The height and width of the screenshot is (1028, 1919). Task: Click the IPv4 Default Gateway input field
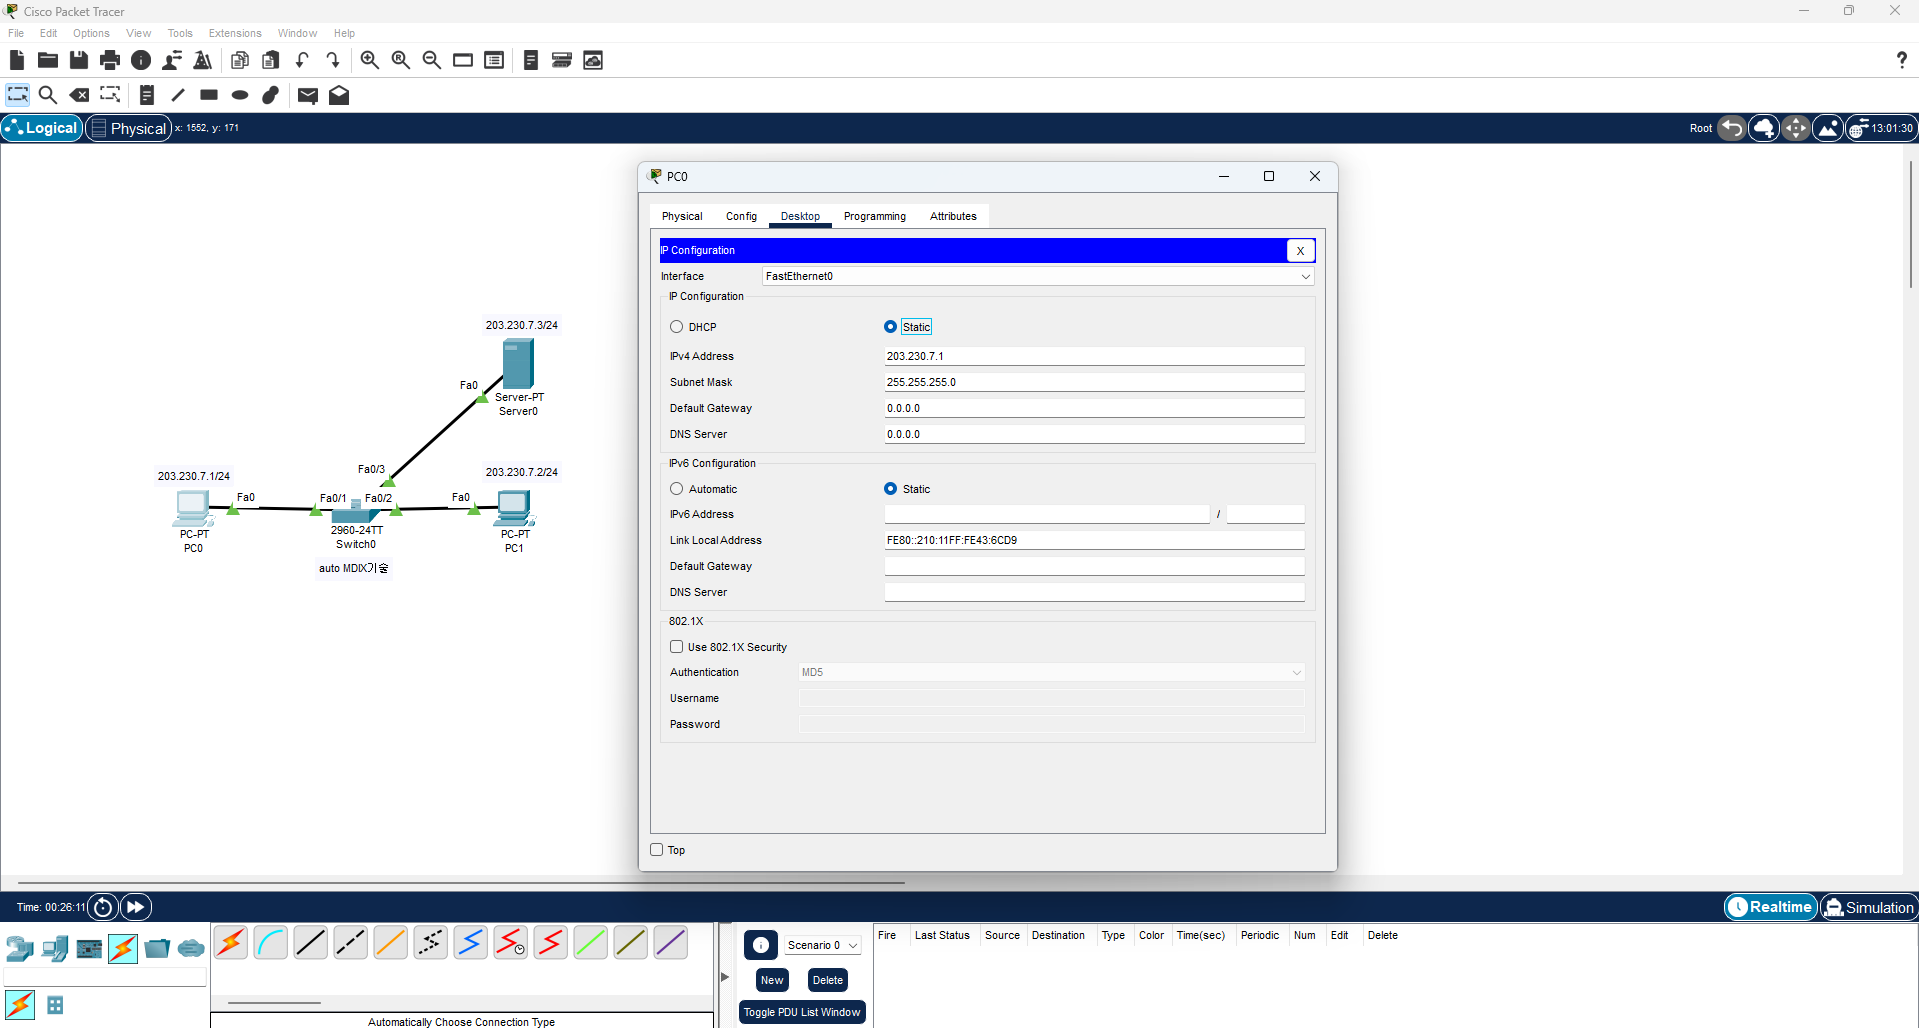pos(1094,408)
